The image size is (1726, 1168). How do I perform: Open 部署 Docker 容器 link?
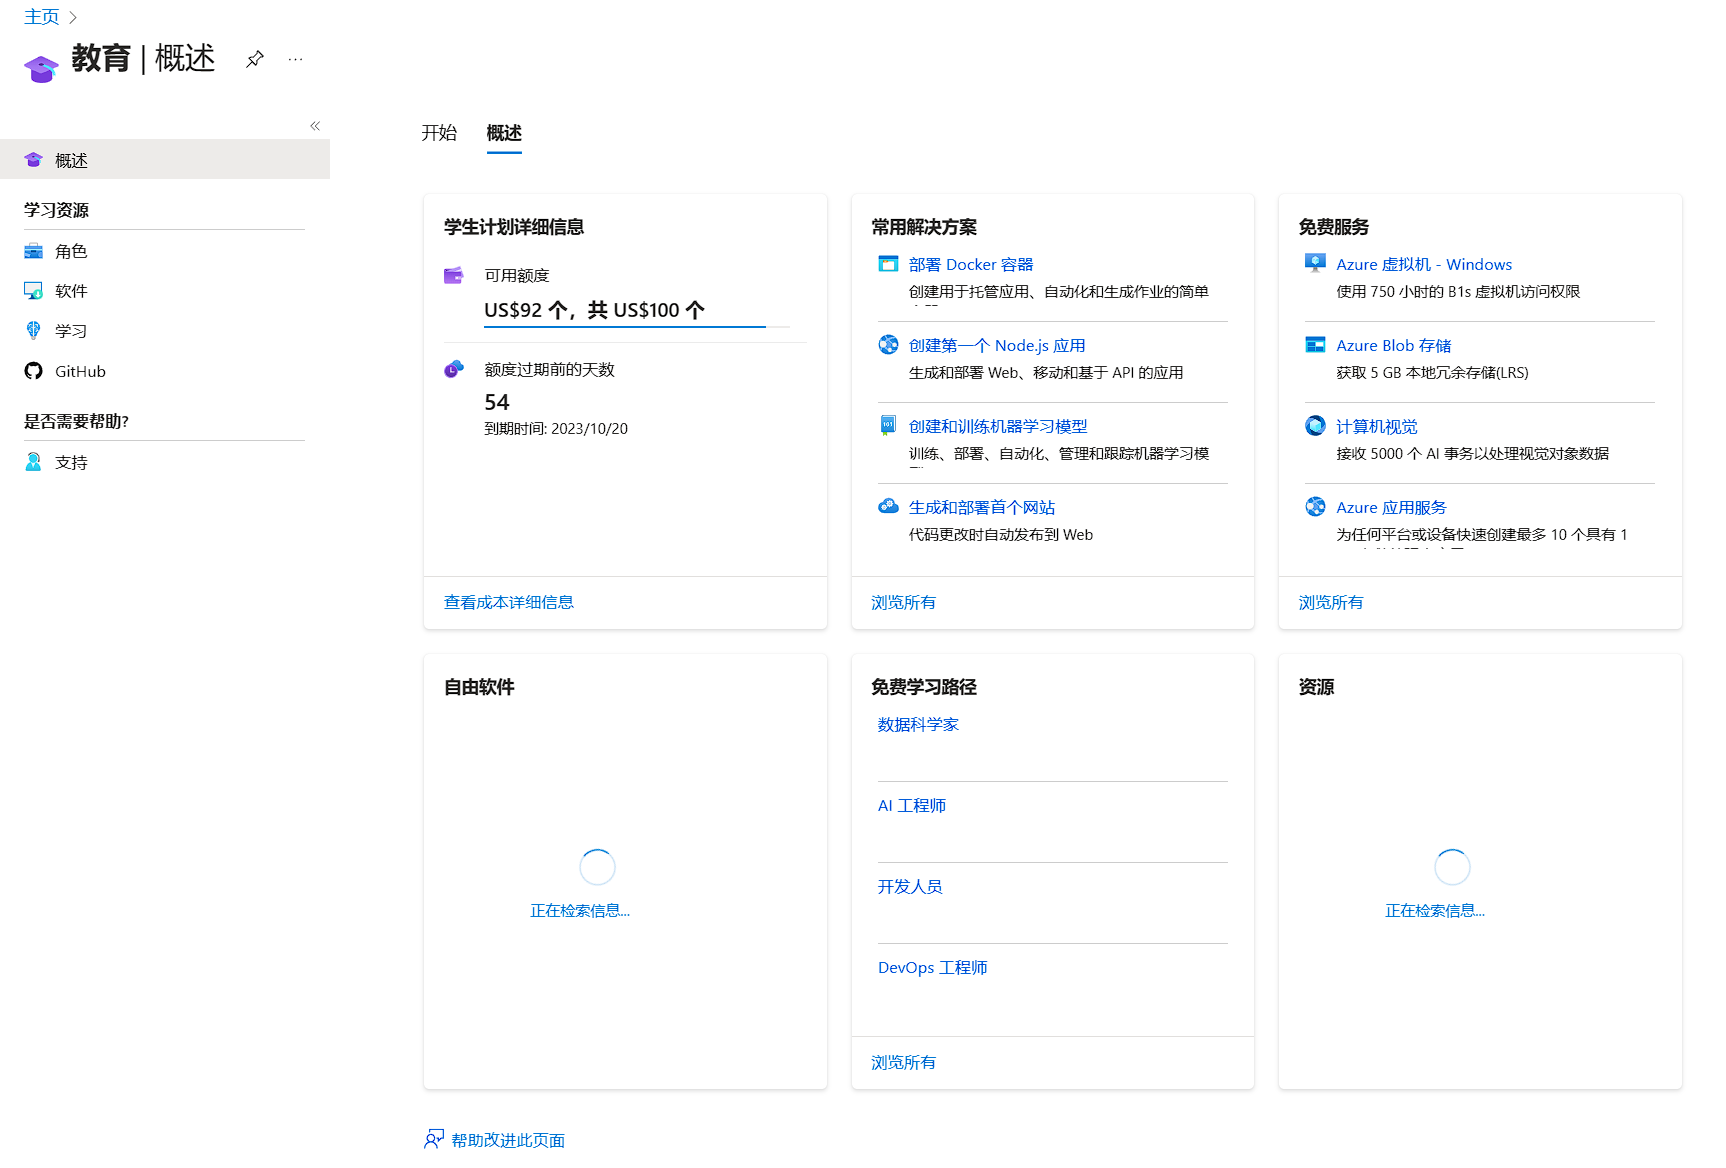[971, 264]
